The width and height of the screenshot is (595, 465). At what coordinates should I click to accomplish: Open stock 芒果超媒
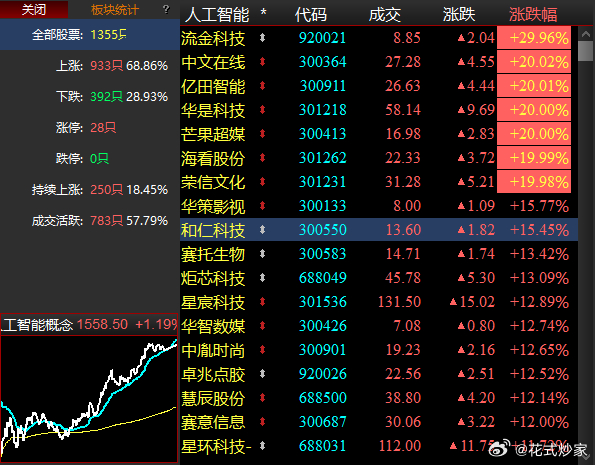coord(213,134)
